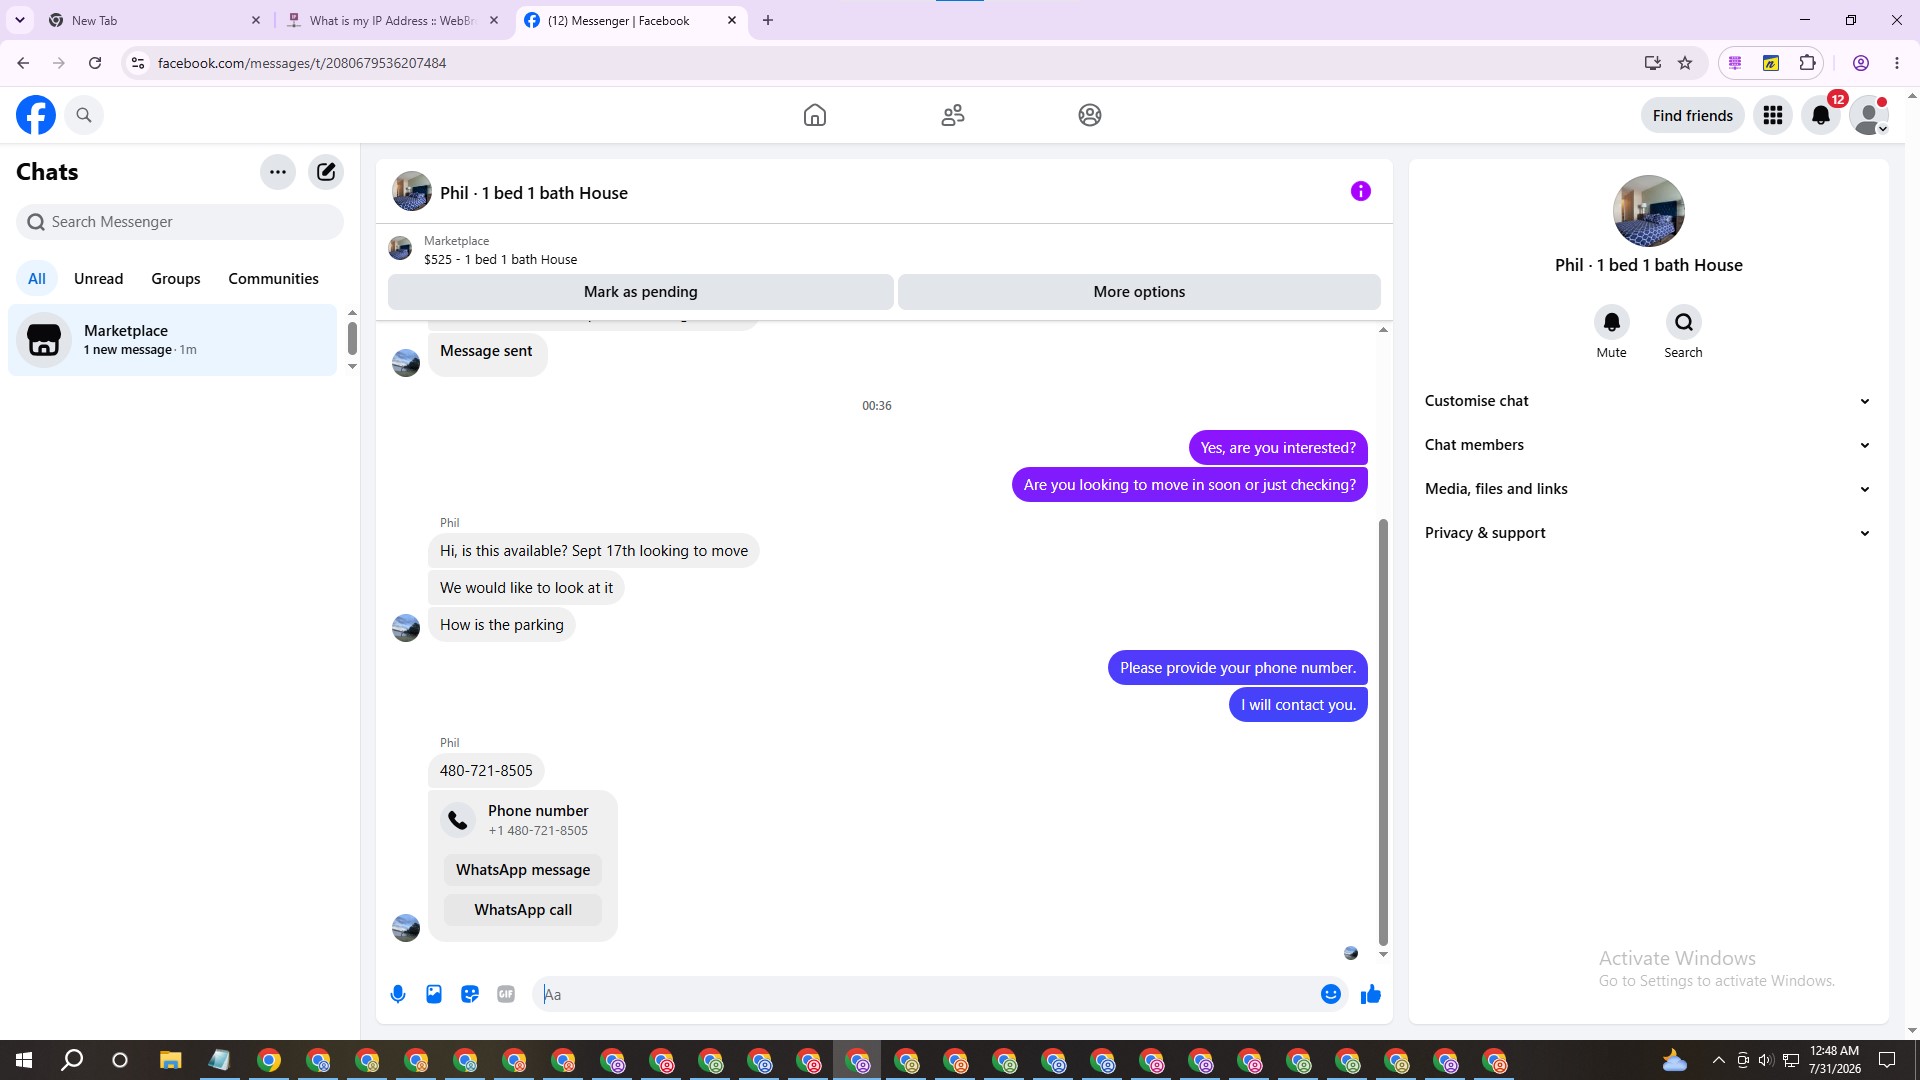Open conversation information purple icon
This screenshot has height=1080, width=1920.
tap(1361, 191)
